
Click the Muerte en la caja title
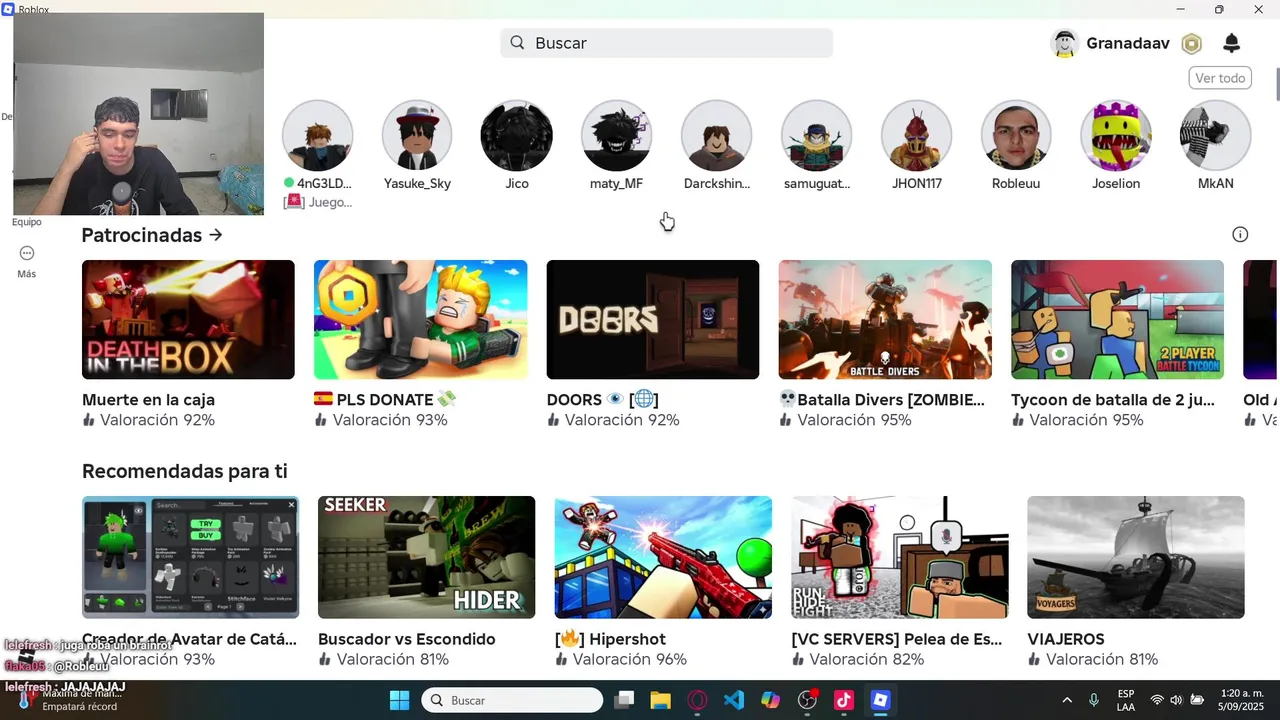(x=148, y=400)
